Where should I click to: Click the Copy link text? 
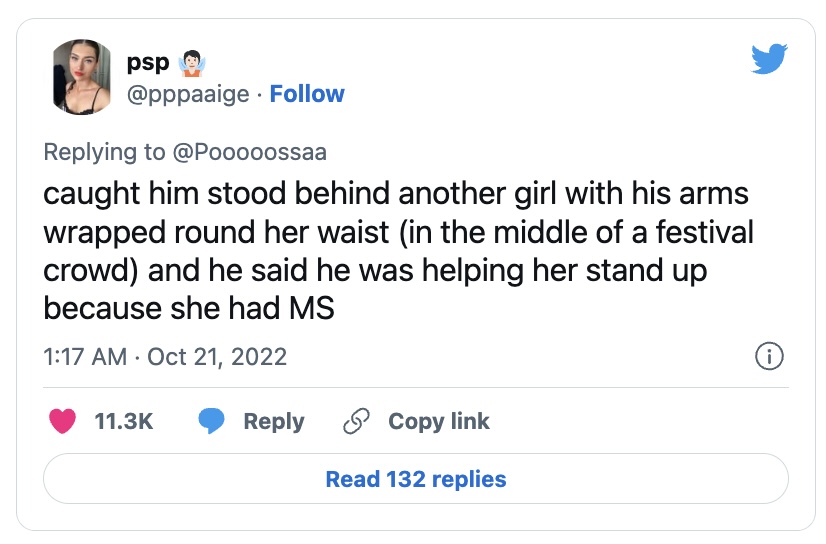[x=439, y=421]
